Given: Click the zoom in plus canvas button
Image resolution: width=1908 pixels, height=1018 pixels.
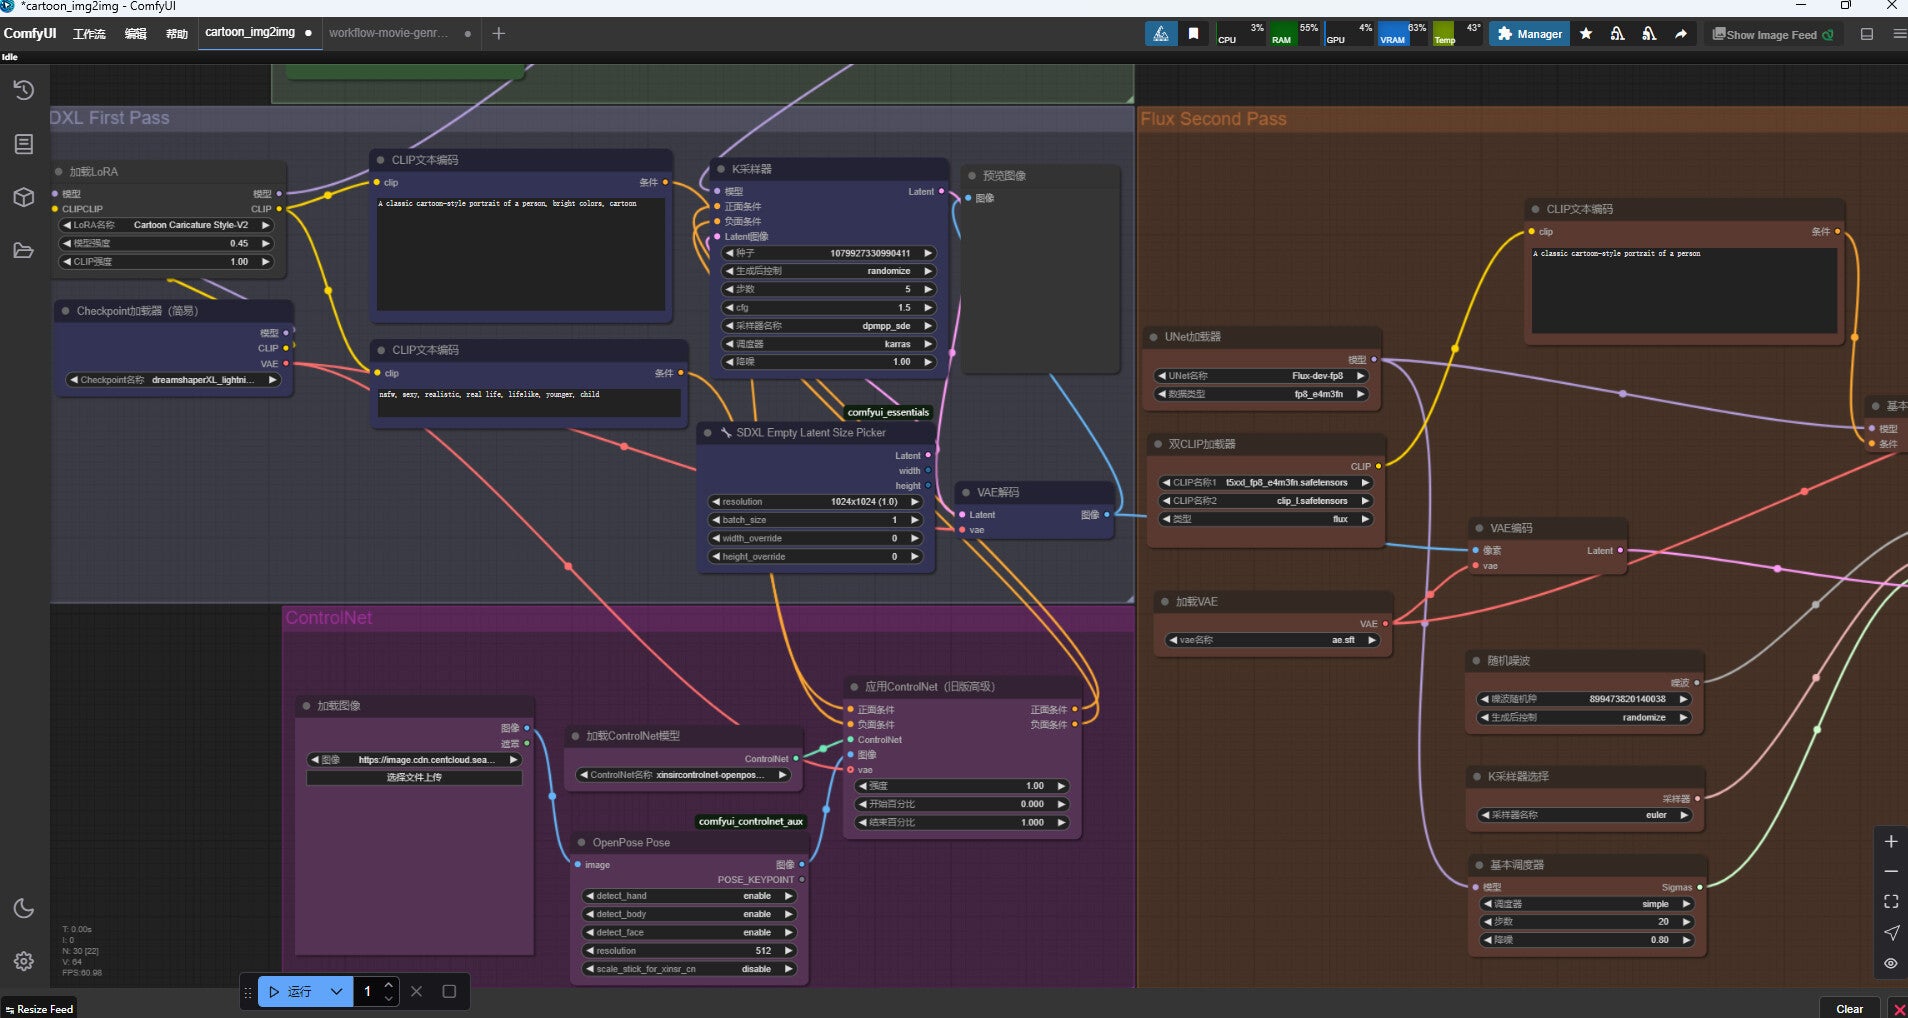Looking at the screenshot, I should (1890, 842).
